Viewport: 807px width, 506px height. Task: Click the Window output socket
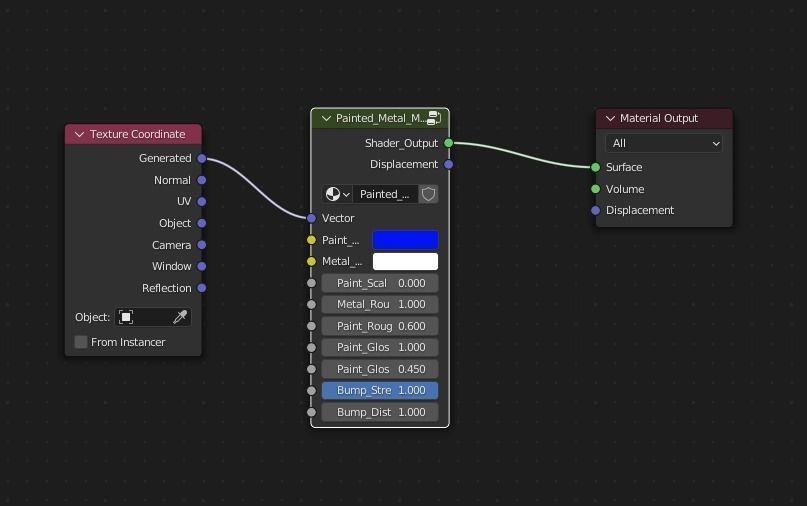[202, 266]
